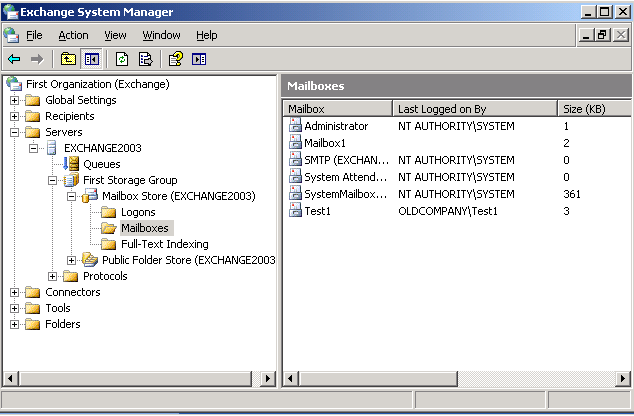Click the SMTP (EXCHAN... mailbox icon
Viewport: 634px width, 416px height.
295,159
